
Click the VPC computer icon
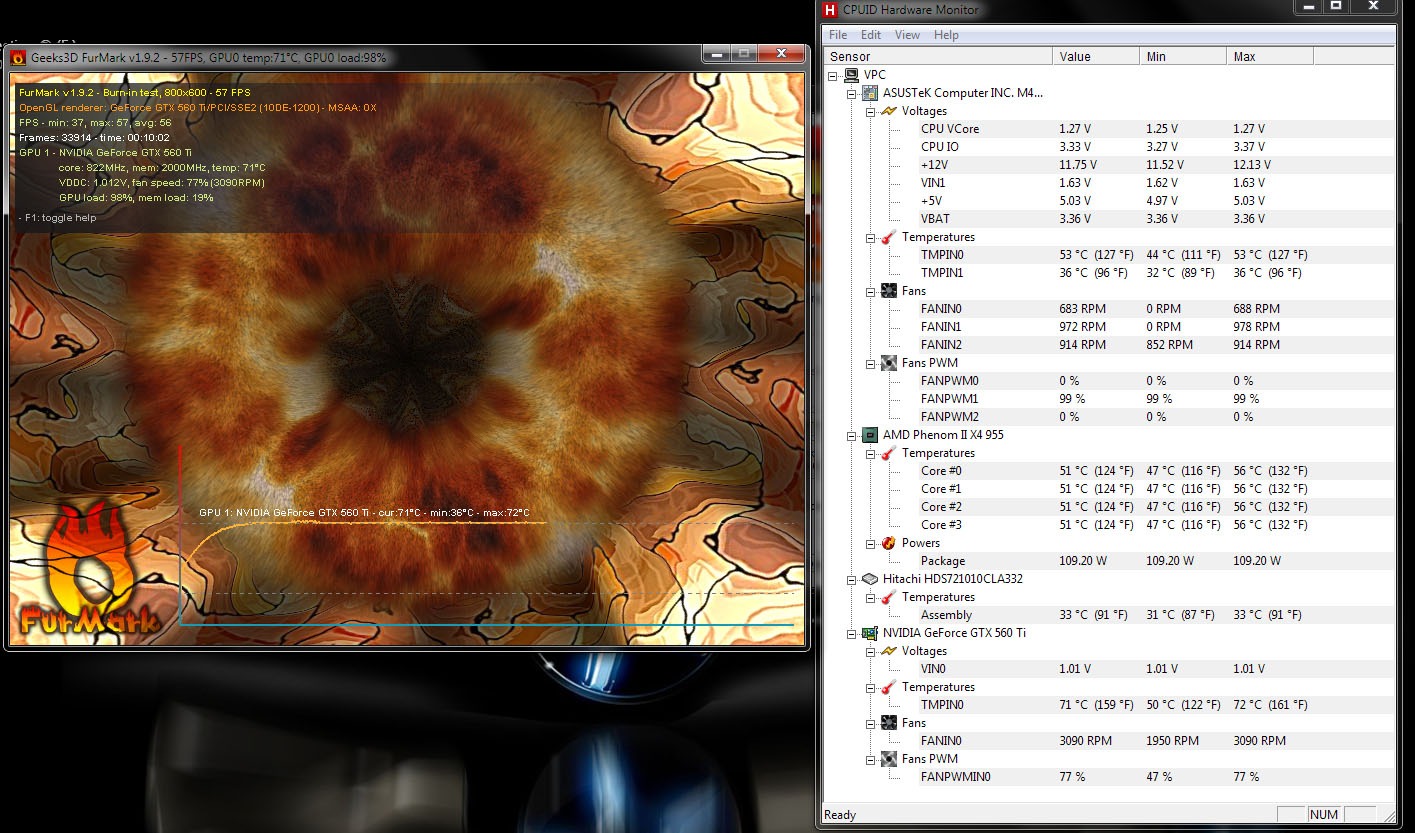851,75
